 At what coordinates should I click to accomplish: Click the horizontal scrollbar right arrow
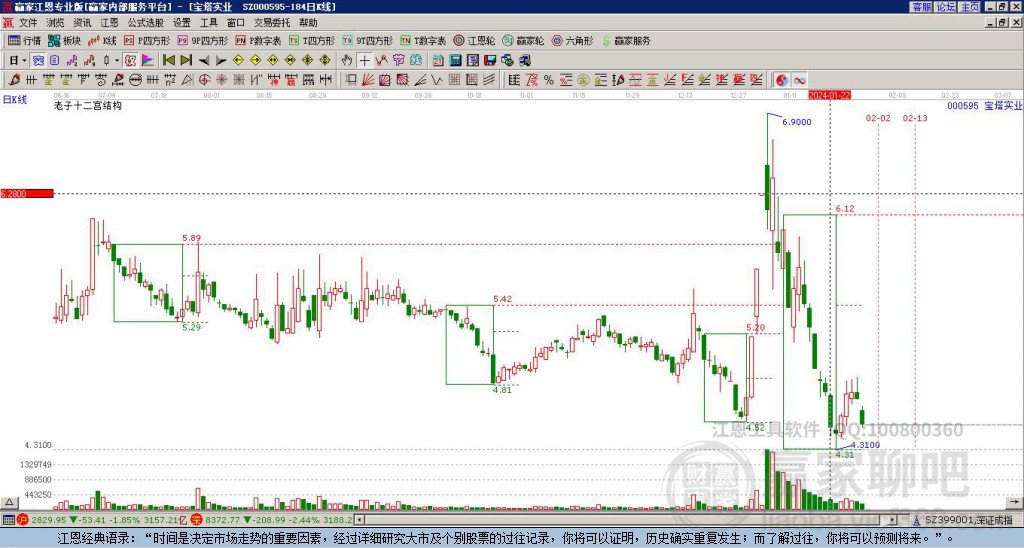pyautogui.click(x=893, y=521)
